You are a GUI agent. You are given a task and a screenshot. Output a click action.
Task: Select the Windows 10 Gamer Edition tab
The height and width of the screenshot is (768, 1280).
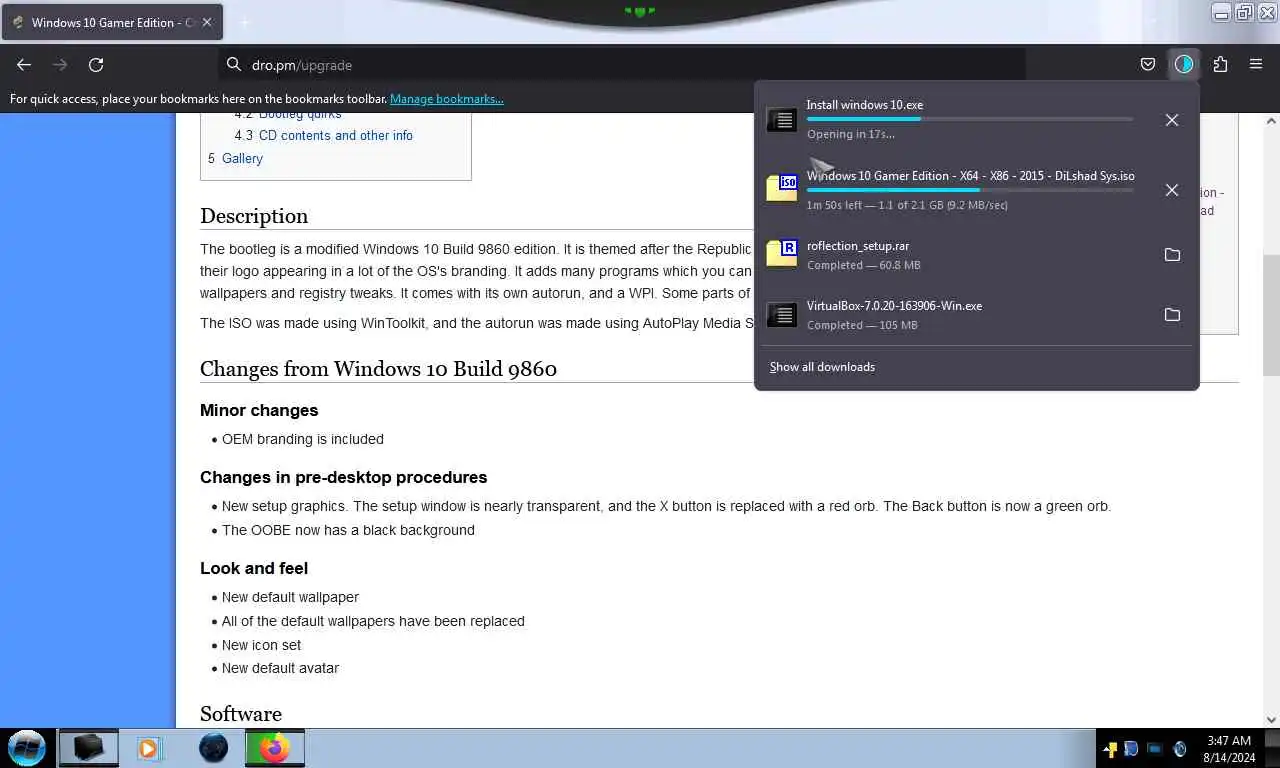112,22
